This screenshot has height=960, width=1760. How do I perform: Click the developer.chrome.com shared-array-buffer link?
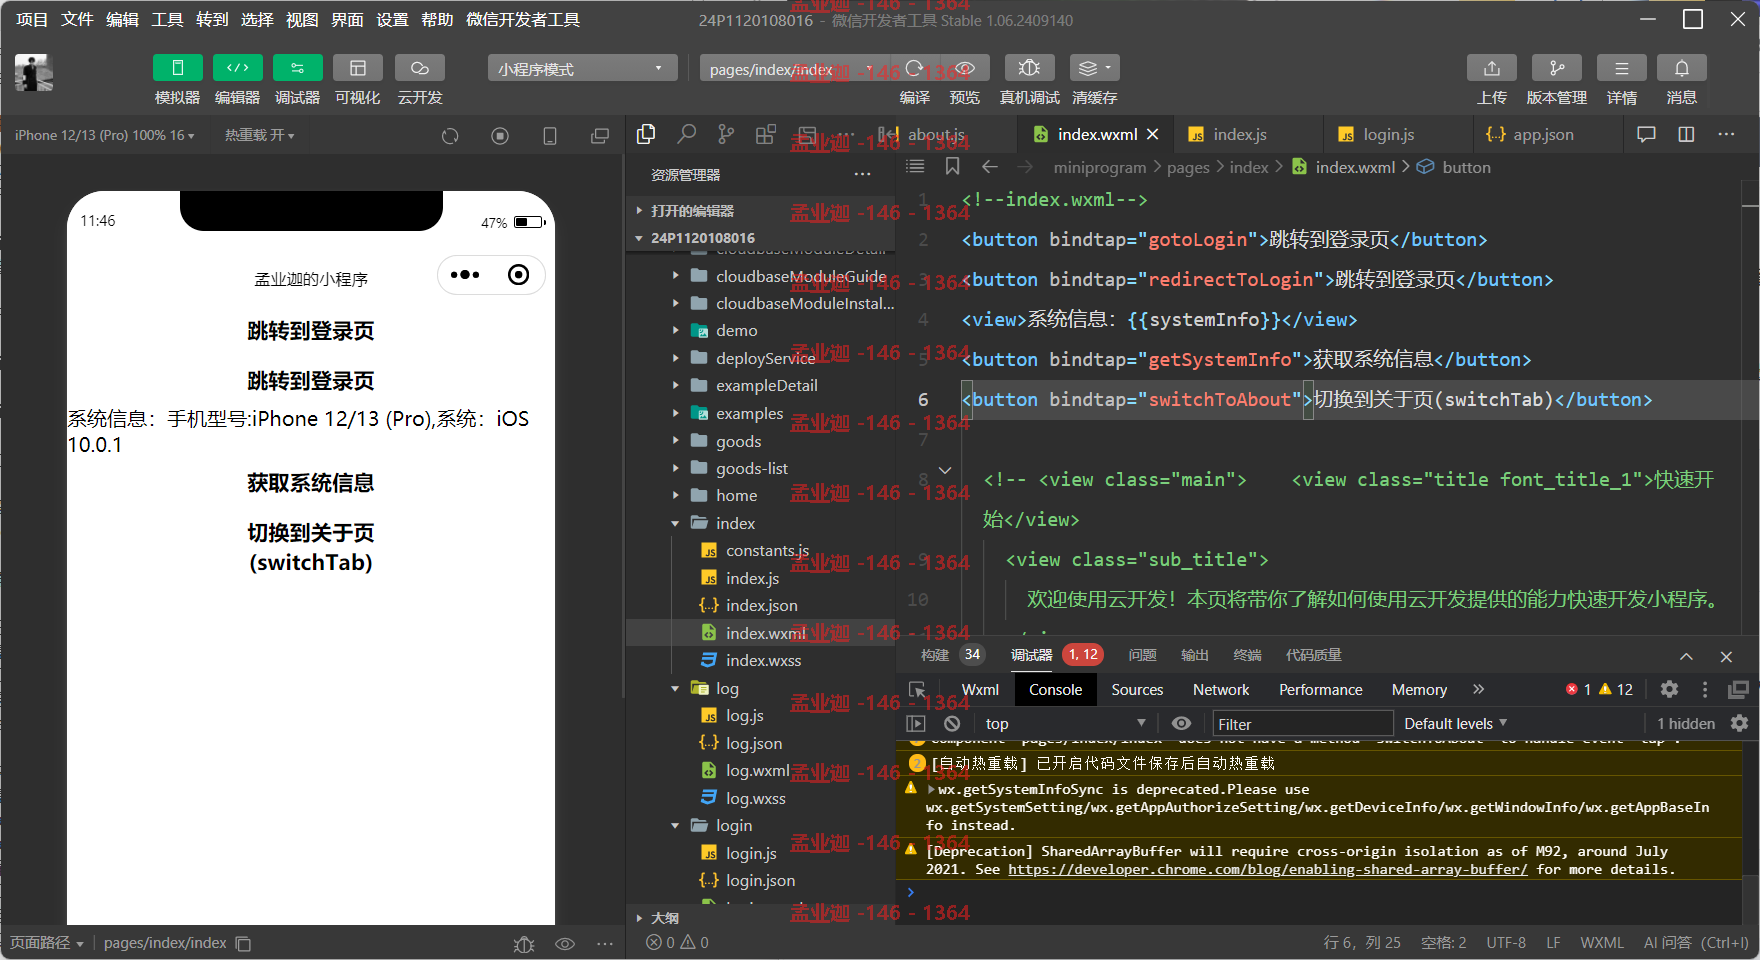1267,869
